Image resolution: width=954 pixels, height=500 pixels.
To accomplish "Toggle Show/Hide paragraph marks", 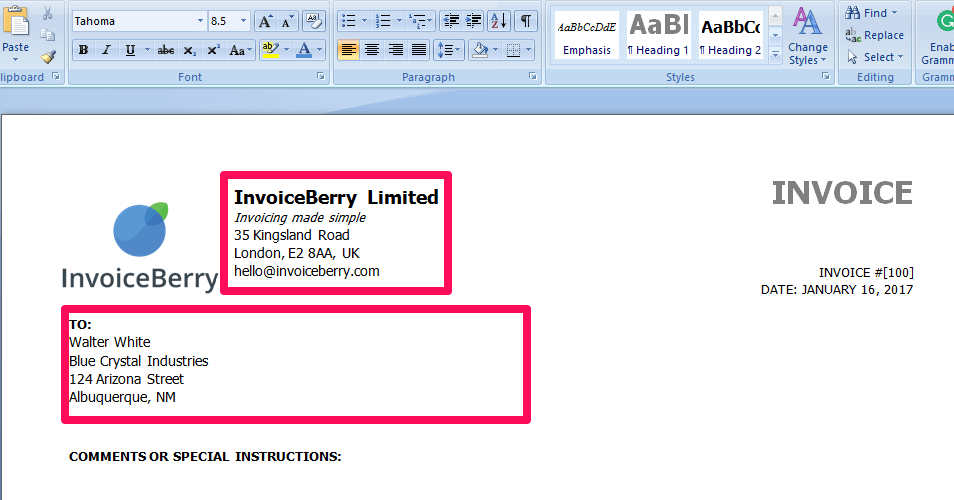I will click(526, 21).
